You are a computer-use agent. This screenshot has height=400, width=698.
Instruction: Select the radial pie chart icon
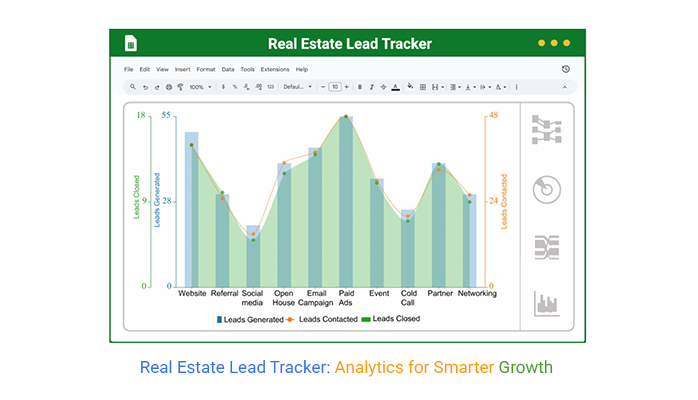point(547,189)
